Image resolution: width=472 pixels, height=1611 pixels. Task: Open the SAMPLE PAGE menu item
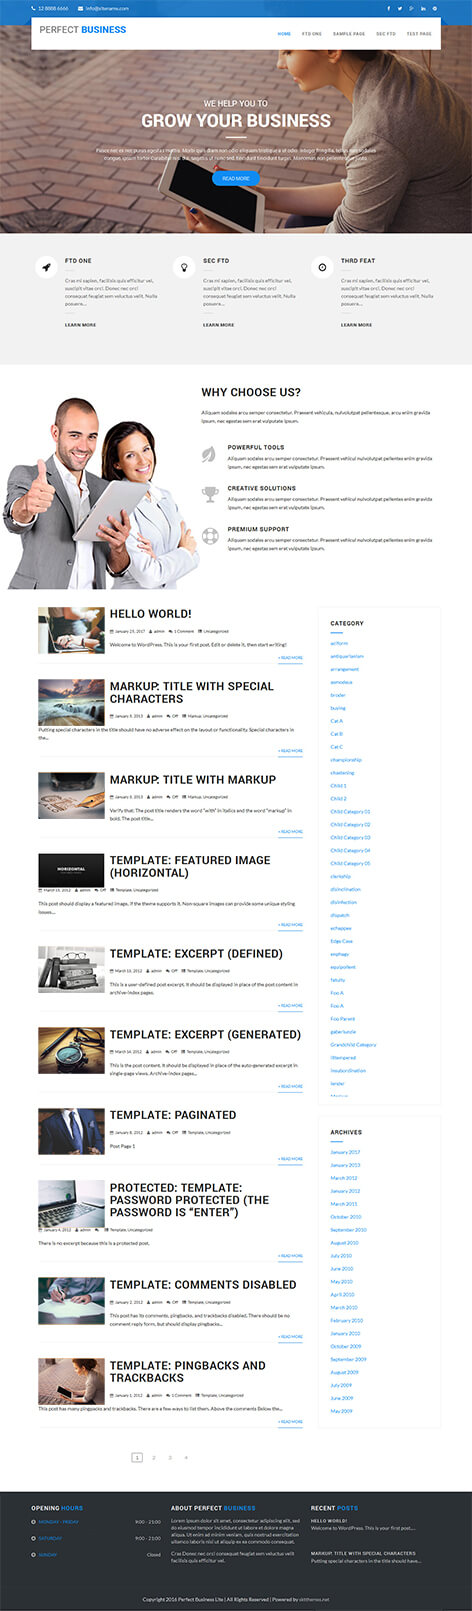coord(349,33)
